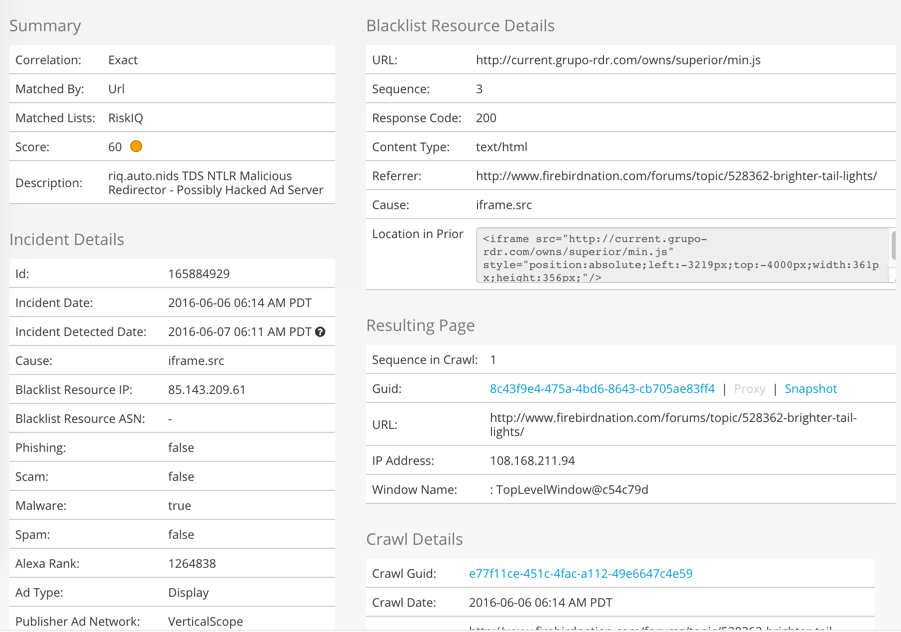Click the Resulting Page heading
Image resolution: width=901 pixels, height=632 pixels.
click(421, 326)
